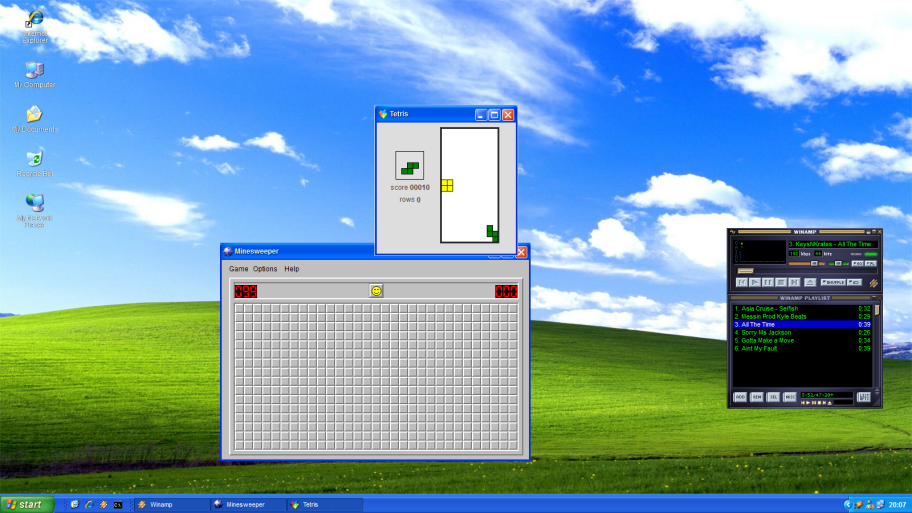
Task: Open playlist SEL button menu
Action: (773, 397)
